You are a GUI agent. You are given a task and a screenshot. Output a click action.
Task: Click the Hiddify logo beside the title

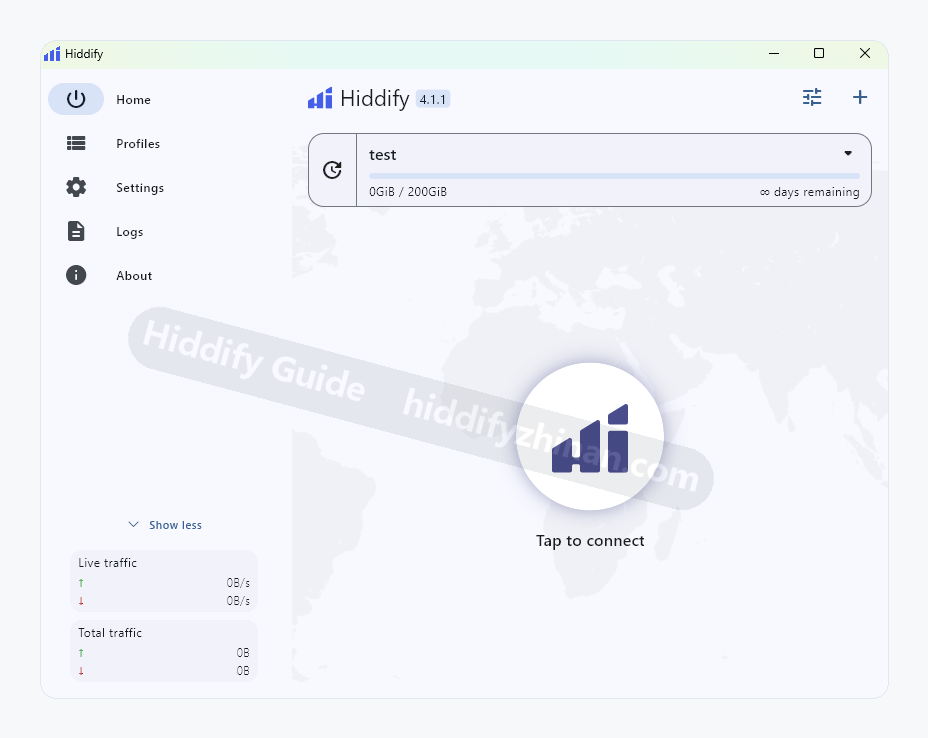pyautogui.click(x=320, y=98)
